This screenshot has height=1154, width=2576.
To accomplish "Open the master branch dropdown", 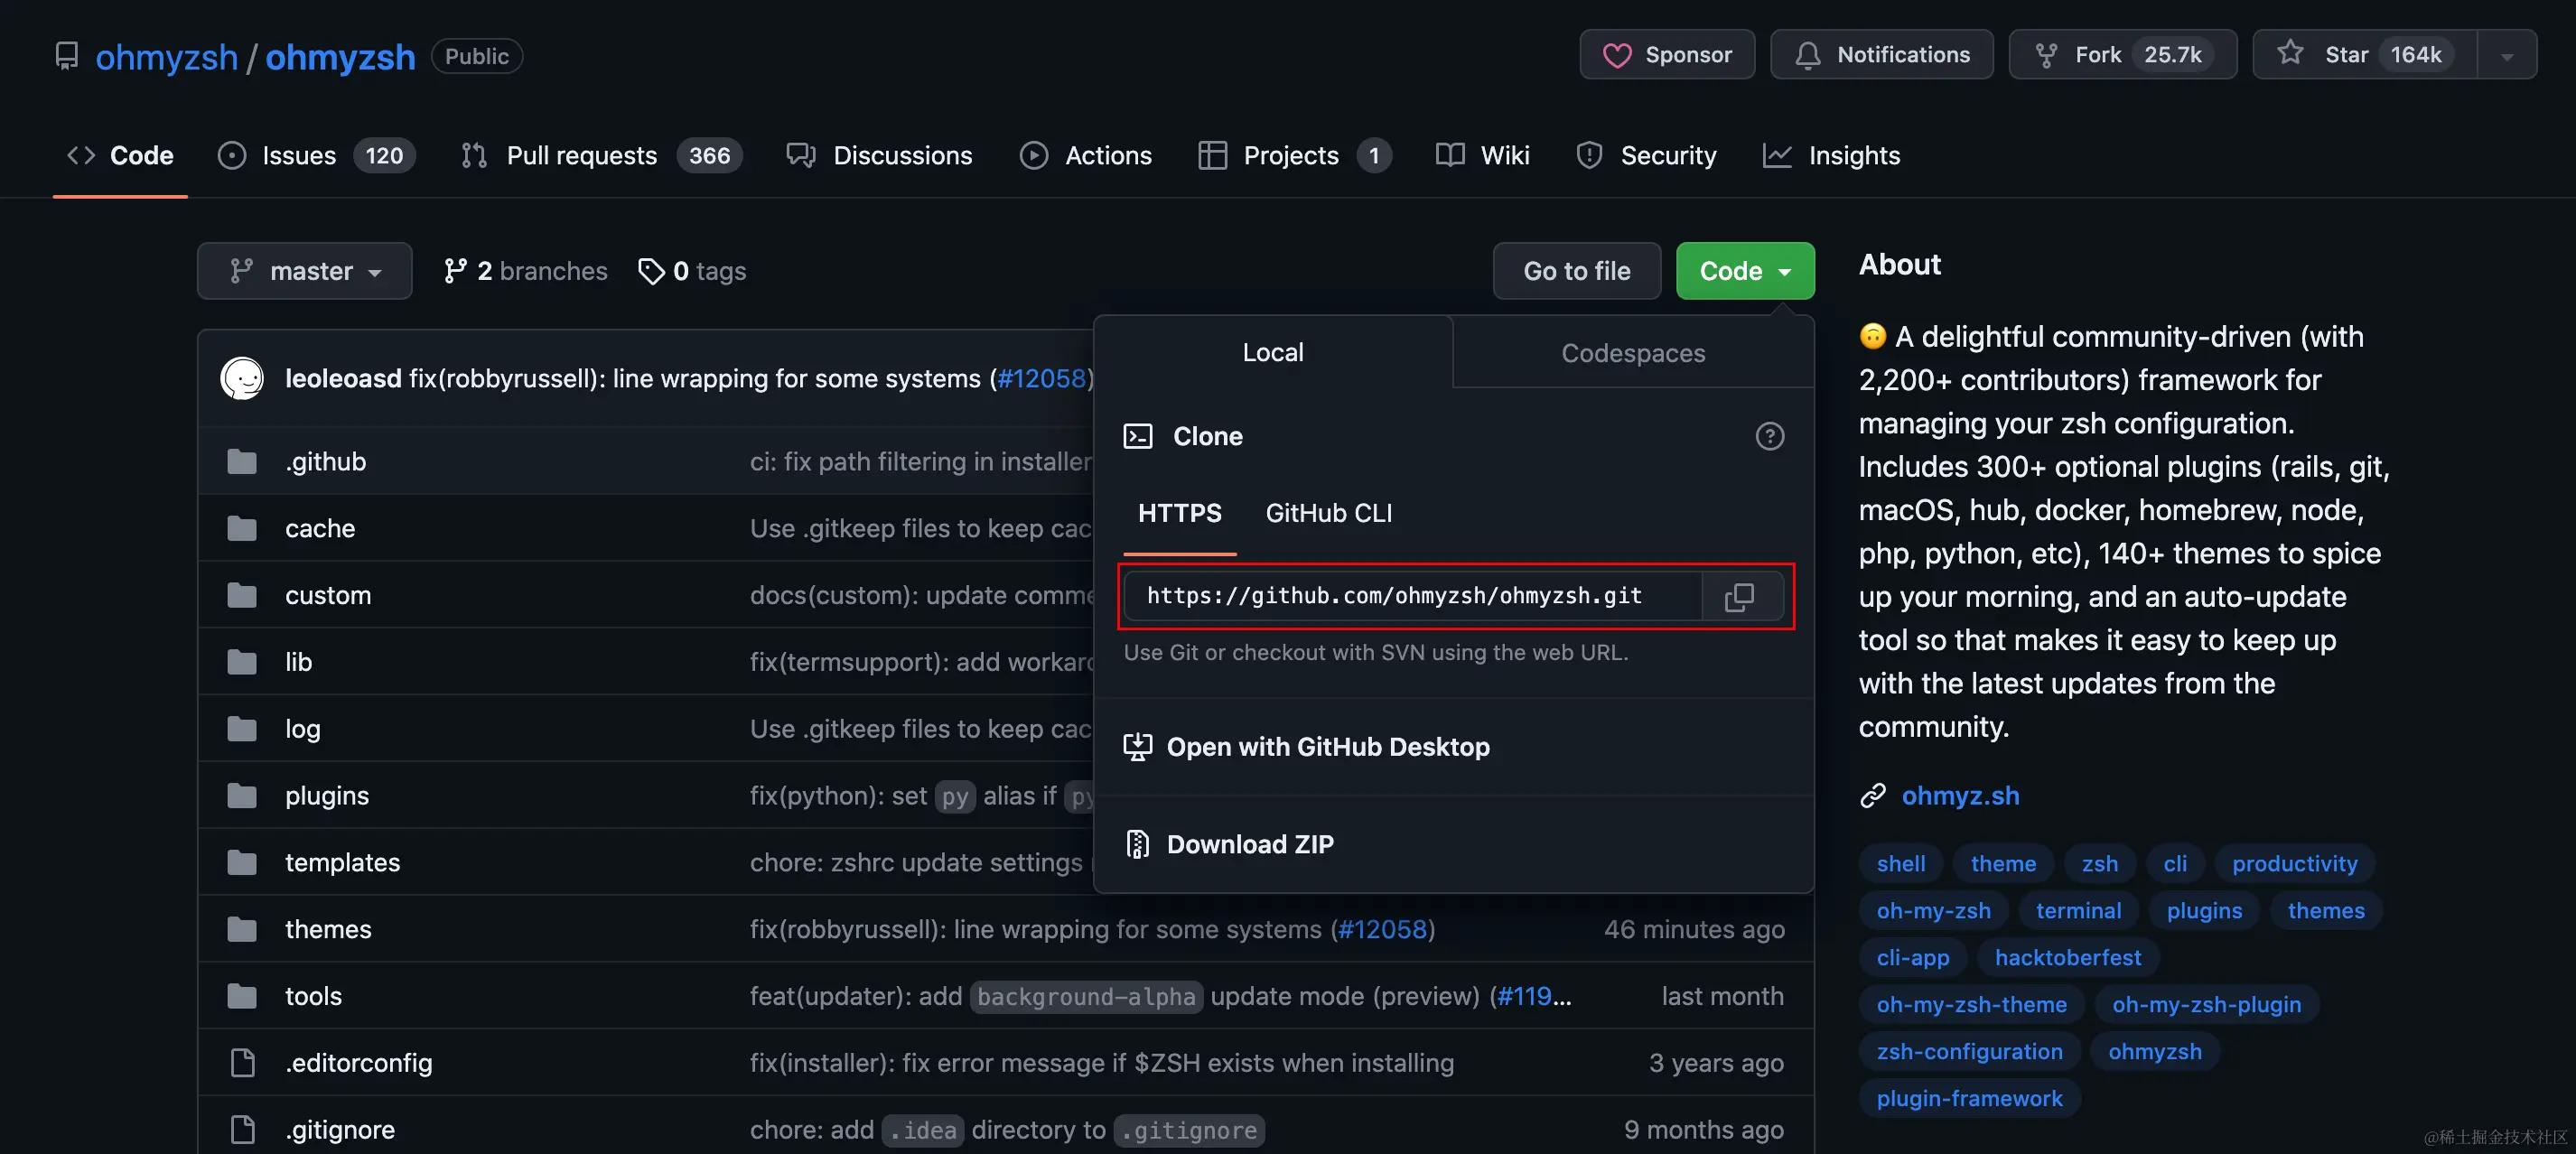I will 304,271.
